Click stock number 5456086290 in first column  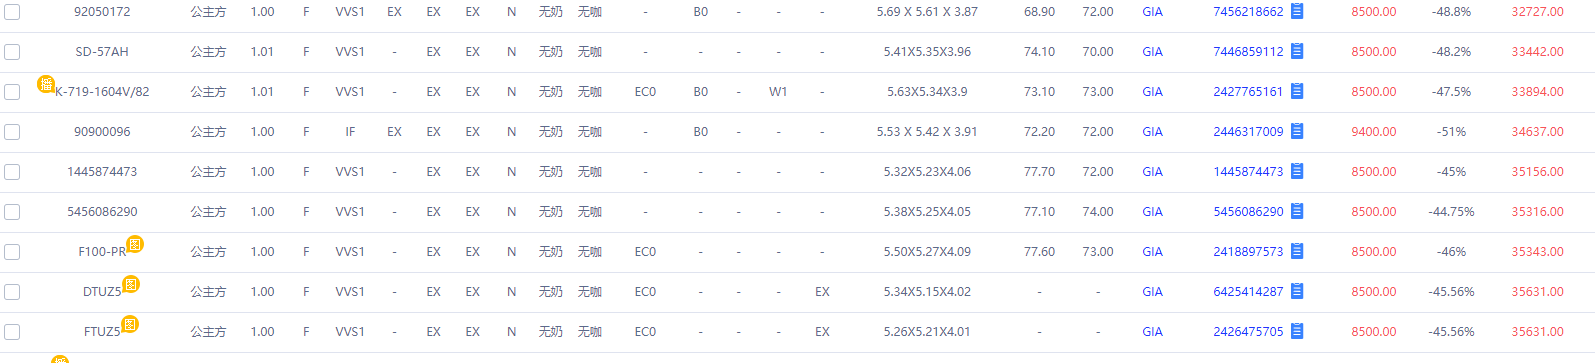102,212
